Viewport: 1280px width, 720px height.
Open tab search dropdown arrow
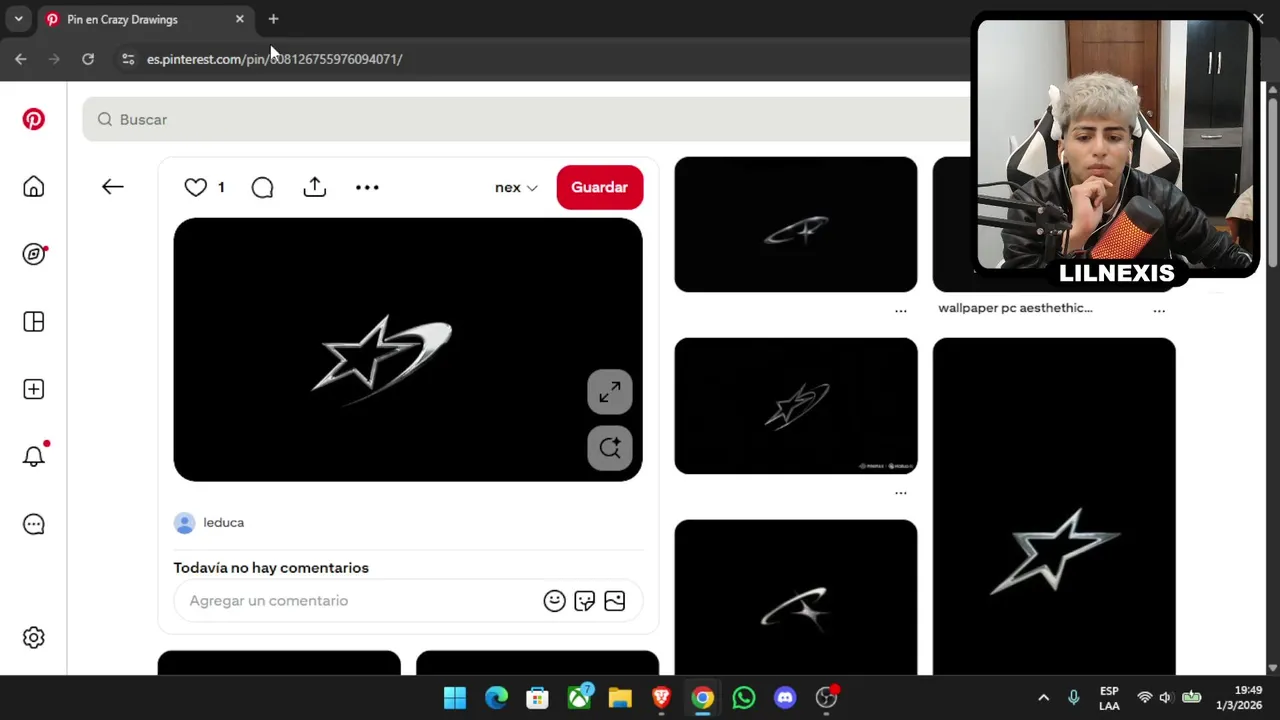(18, 19)
